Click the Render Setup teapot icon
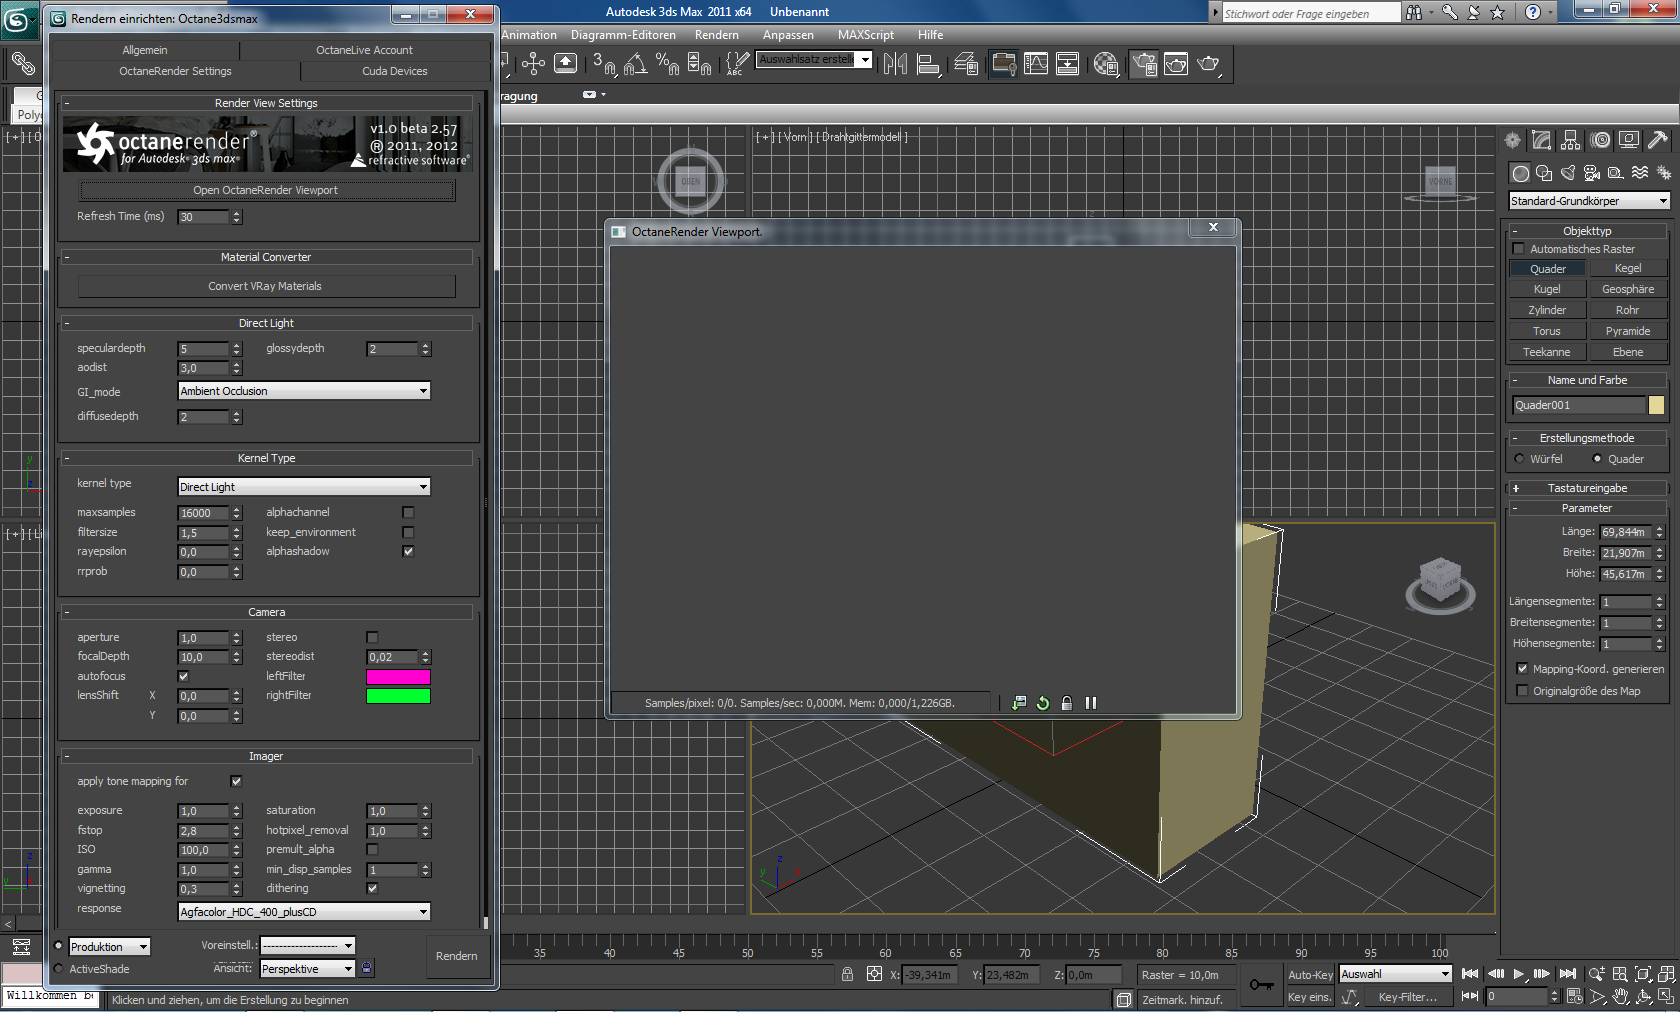 click(x=1144, y=64)
